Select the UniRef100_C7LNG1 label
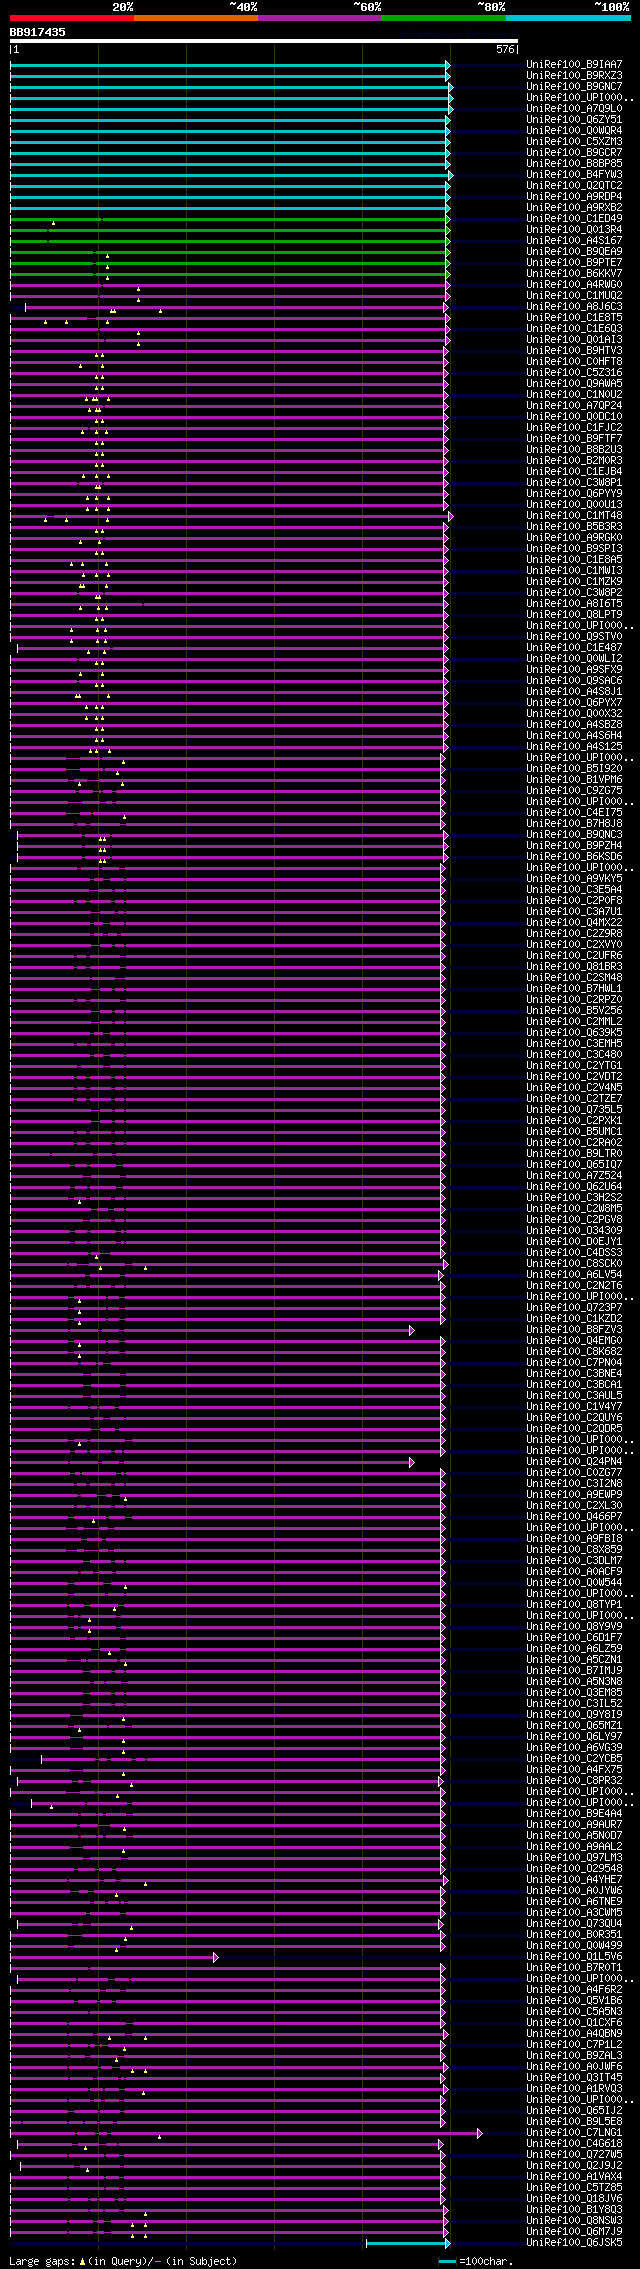Screen dimensions: 640x2269 (574, 2132)
